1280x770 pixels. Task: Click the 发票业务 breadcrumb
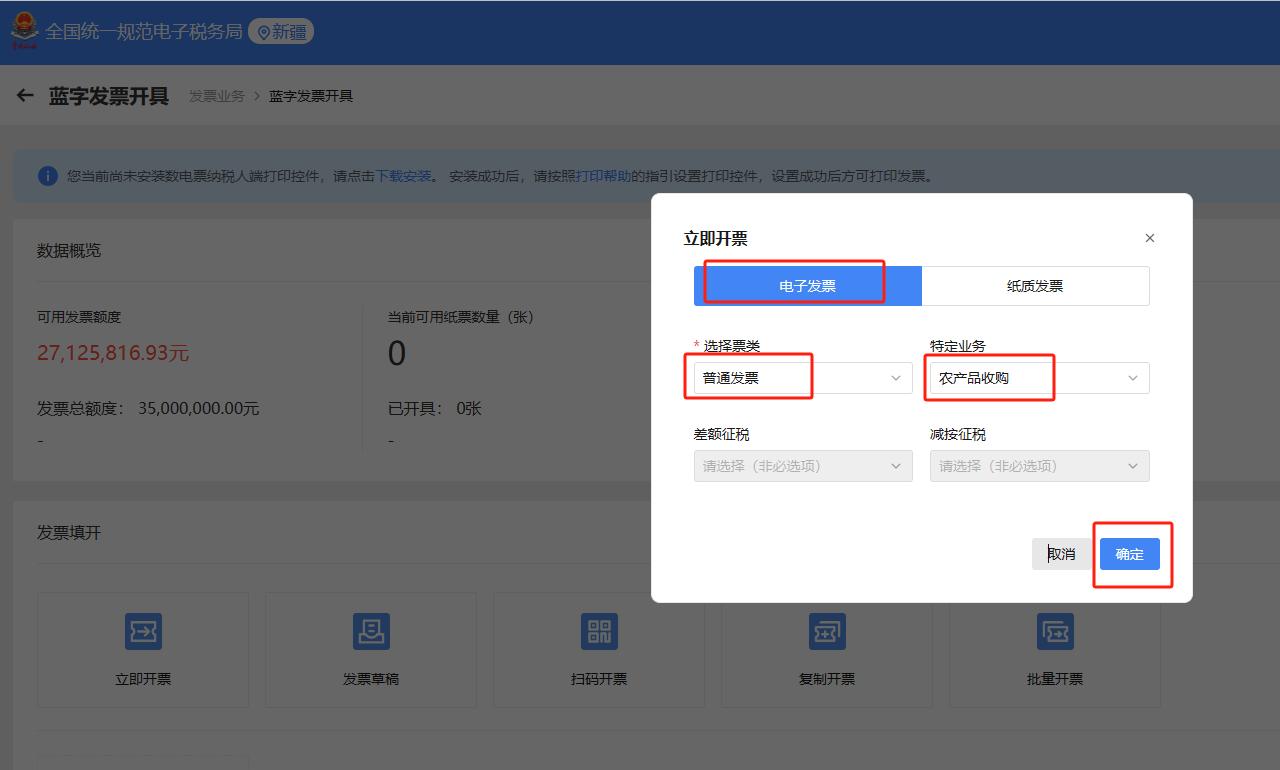[217, 96]
